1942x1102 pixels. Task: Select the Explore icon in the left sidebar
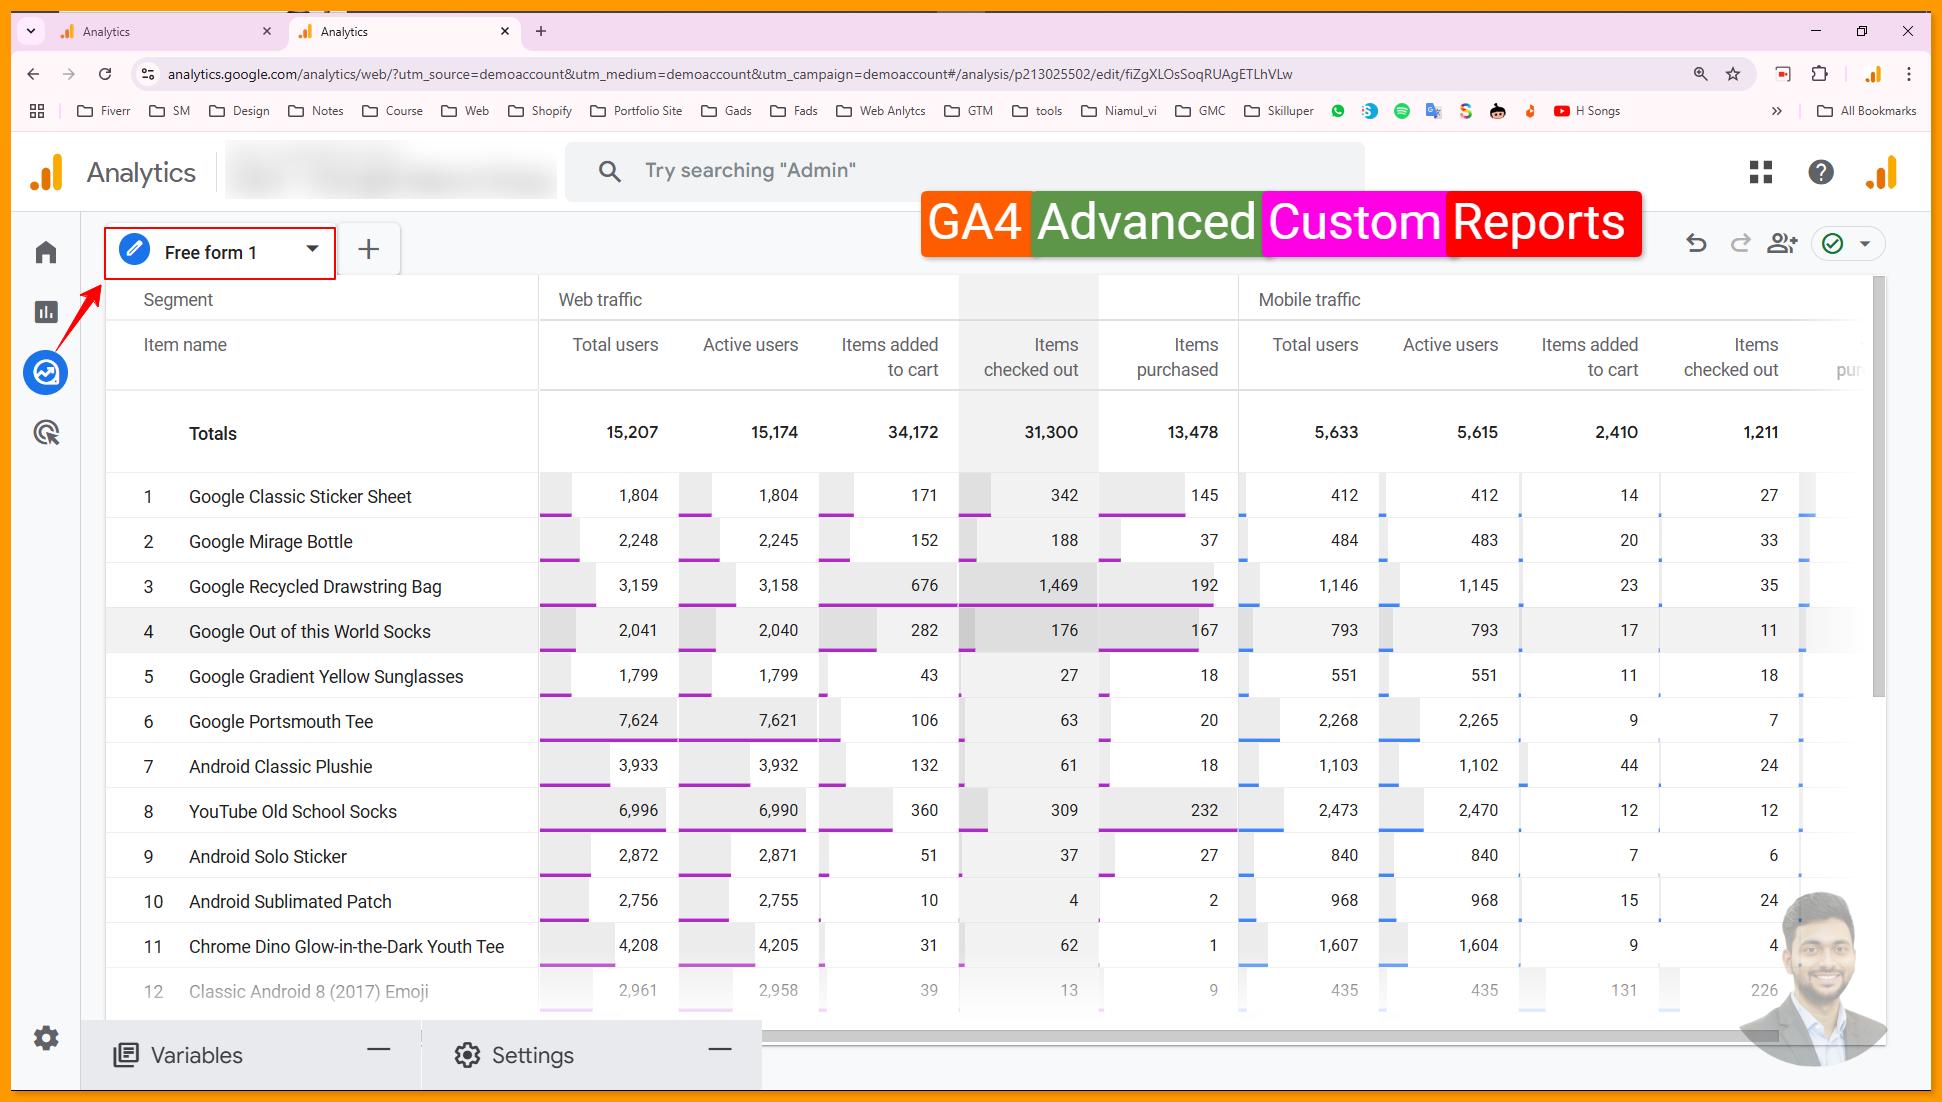click(46, 373)
